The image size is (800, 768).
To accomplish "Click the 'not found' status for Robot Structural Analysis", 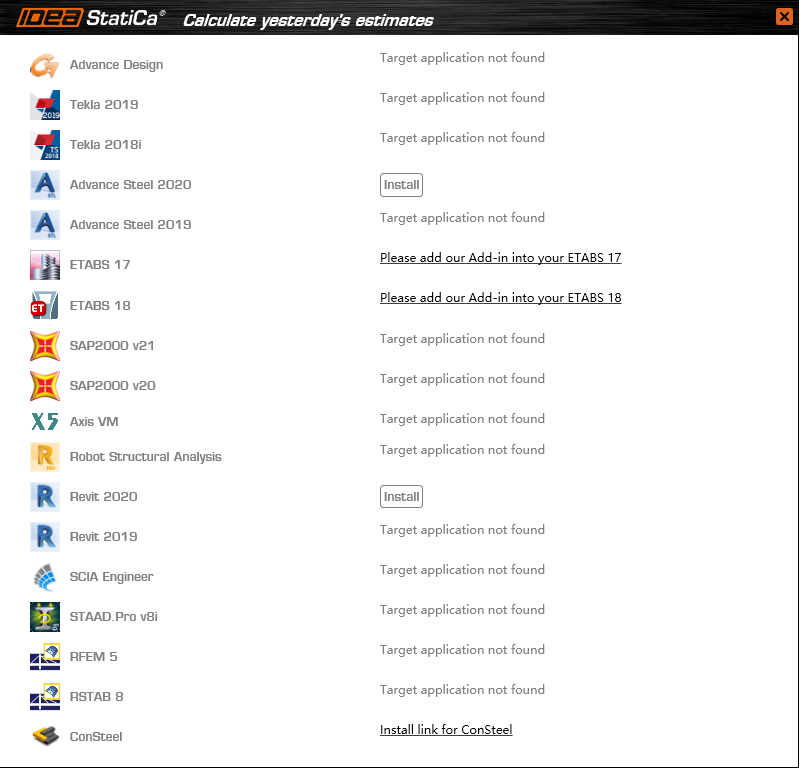I will coord(462,450).
